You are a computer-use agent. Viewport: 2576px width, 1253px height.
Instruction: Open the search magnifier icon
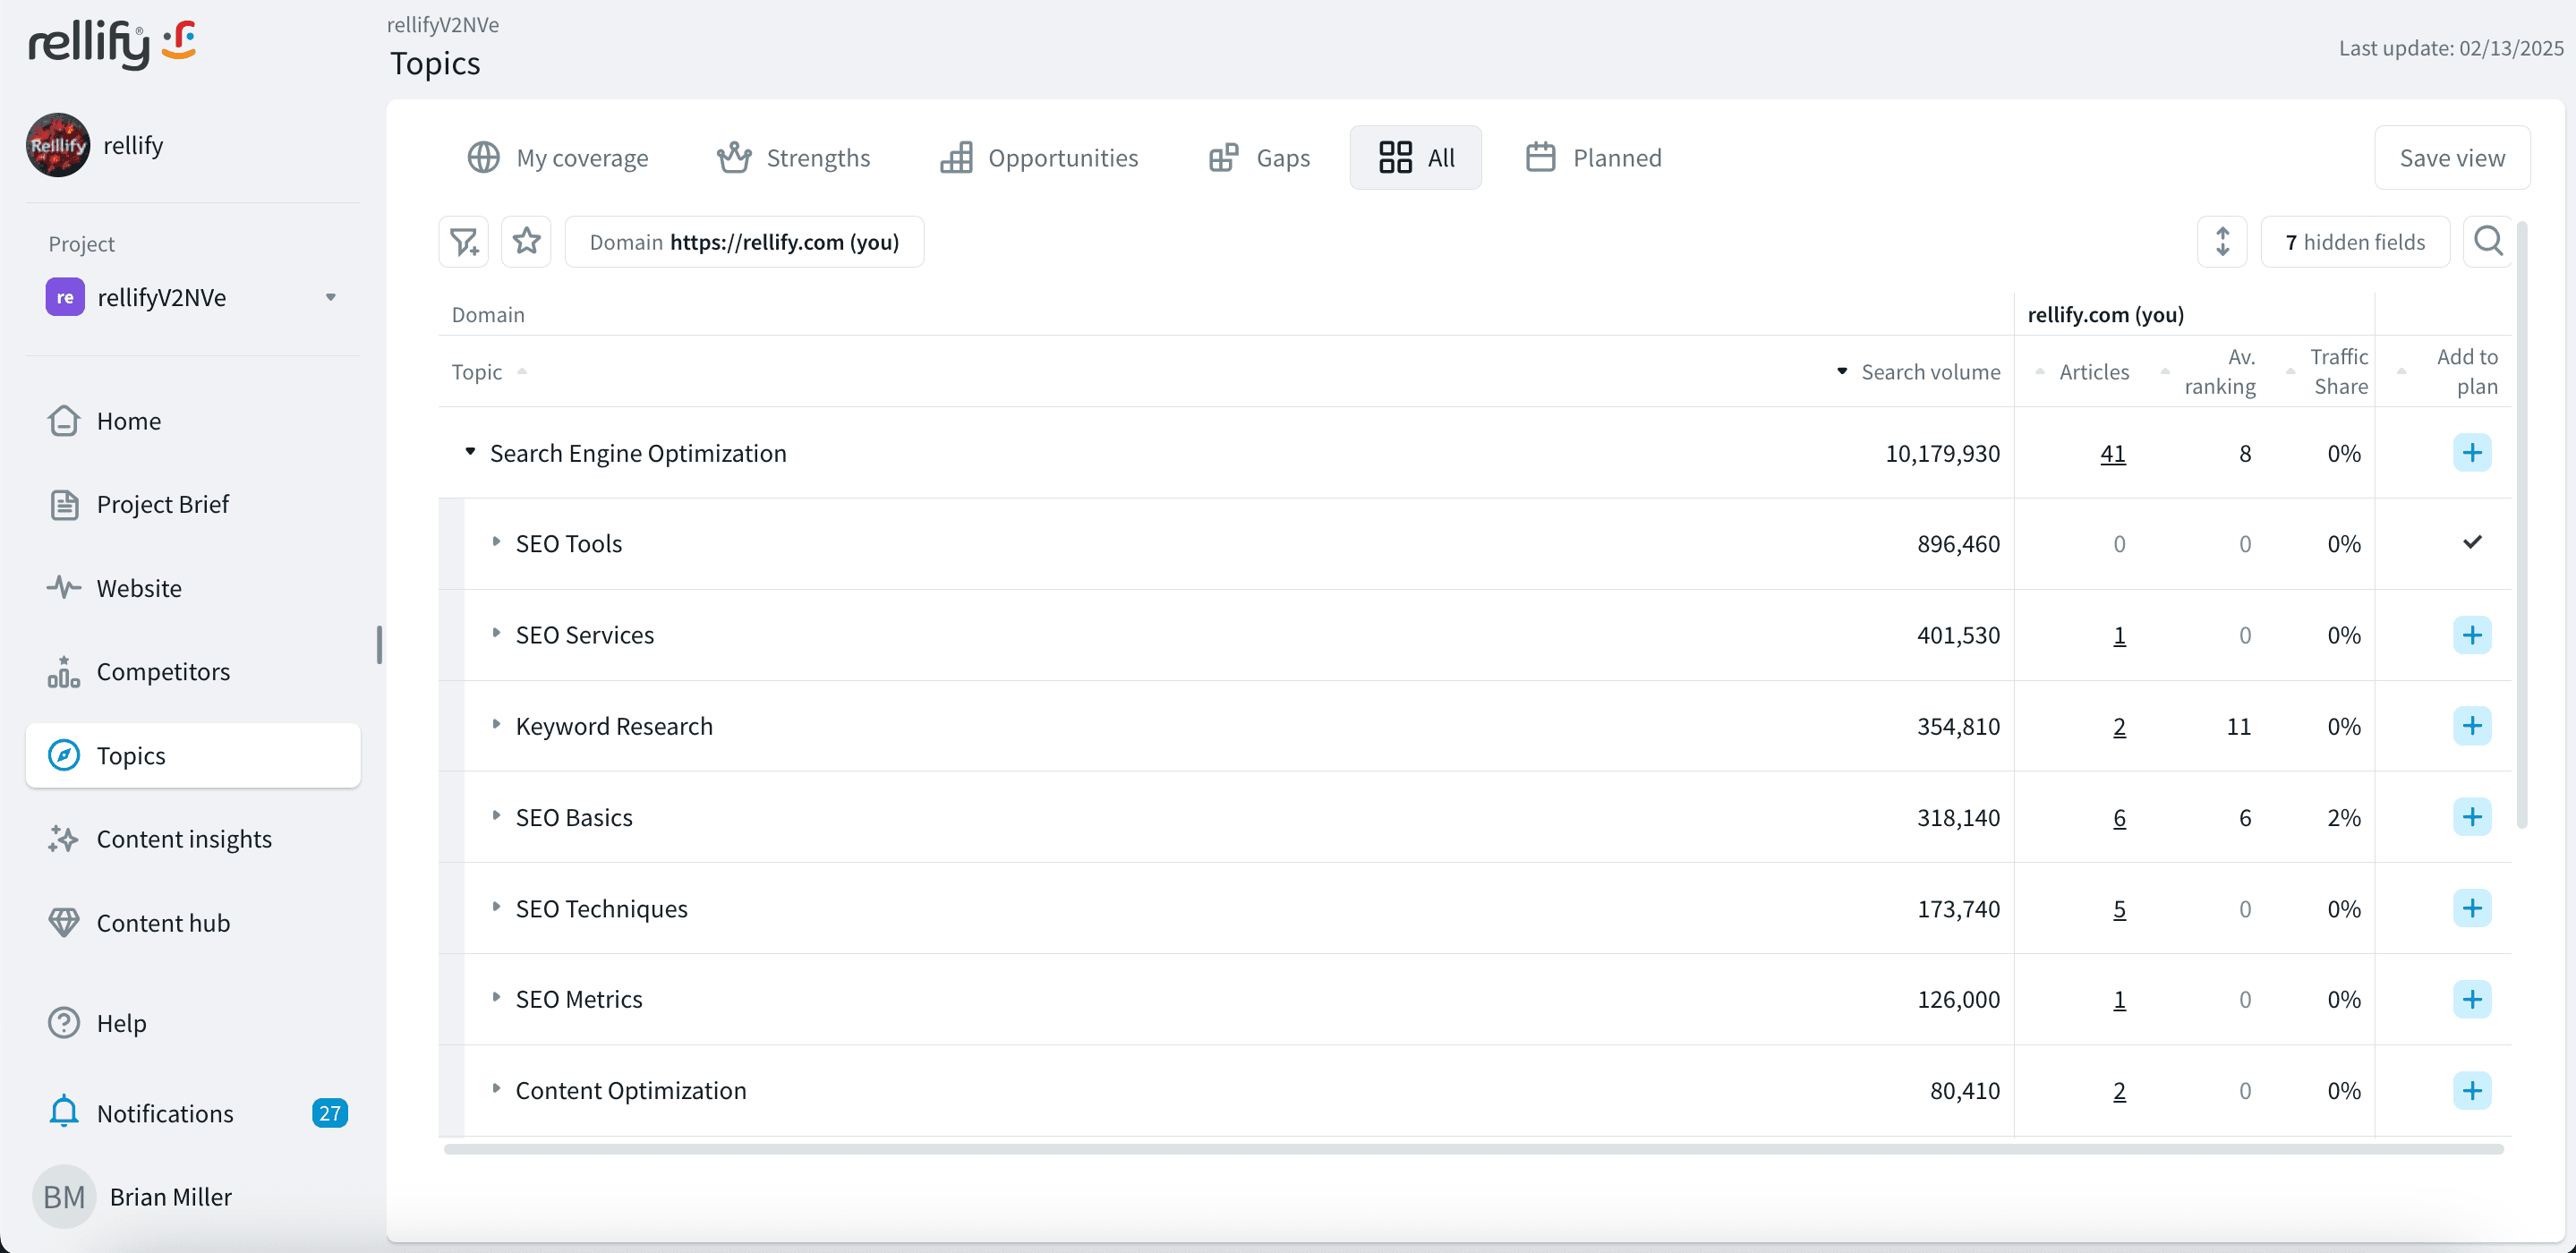tap(2487, 242)
